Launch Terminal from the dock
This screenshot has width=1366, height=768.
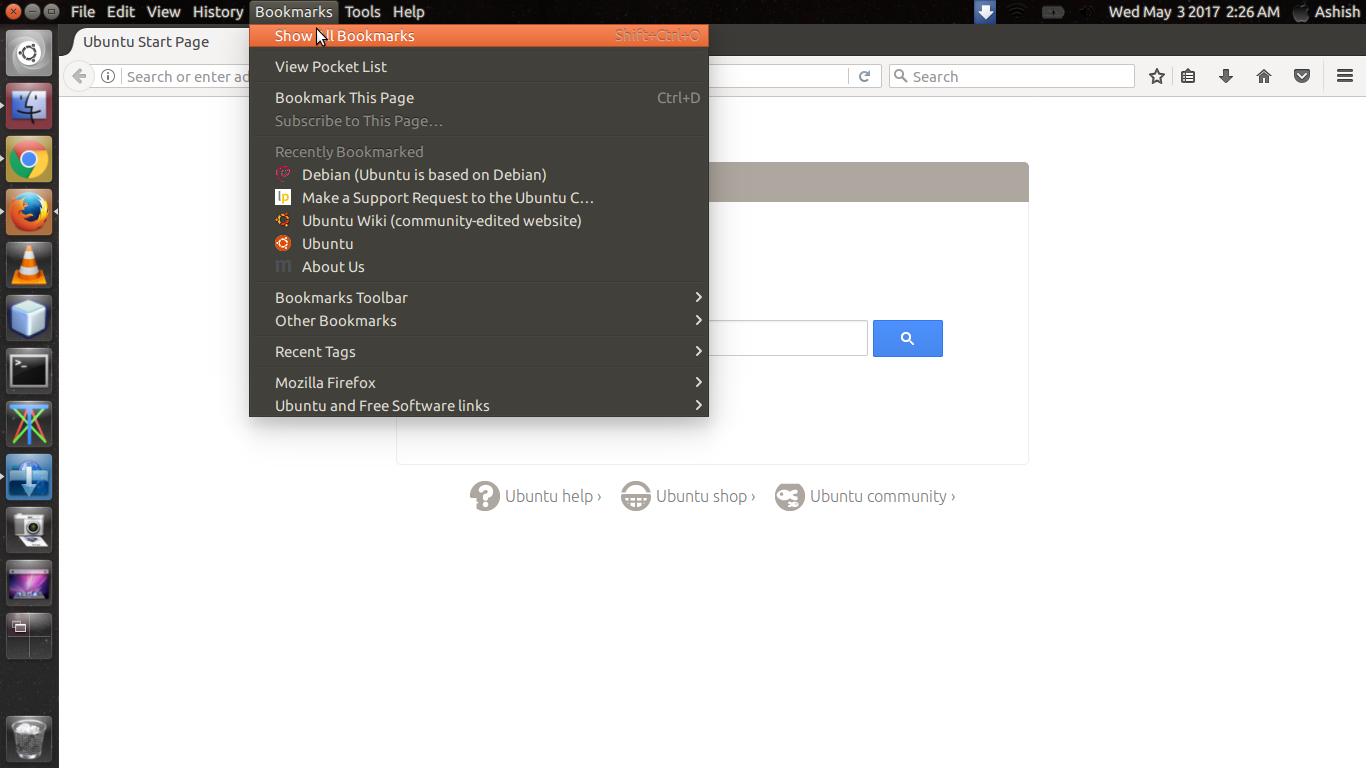[29, 371]
